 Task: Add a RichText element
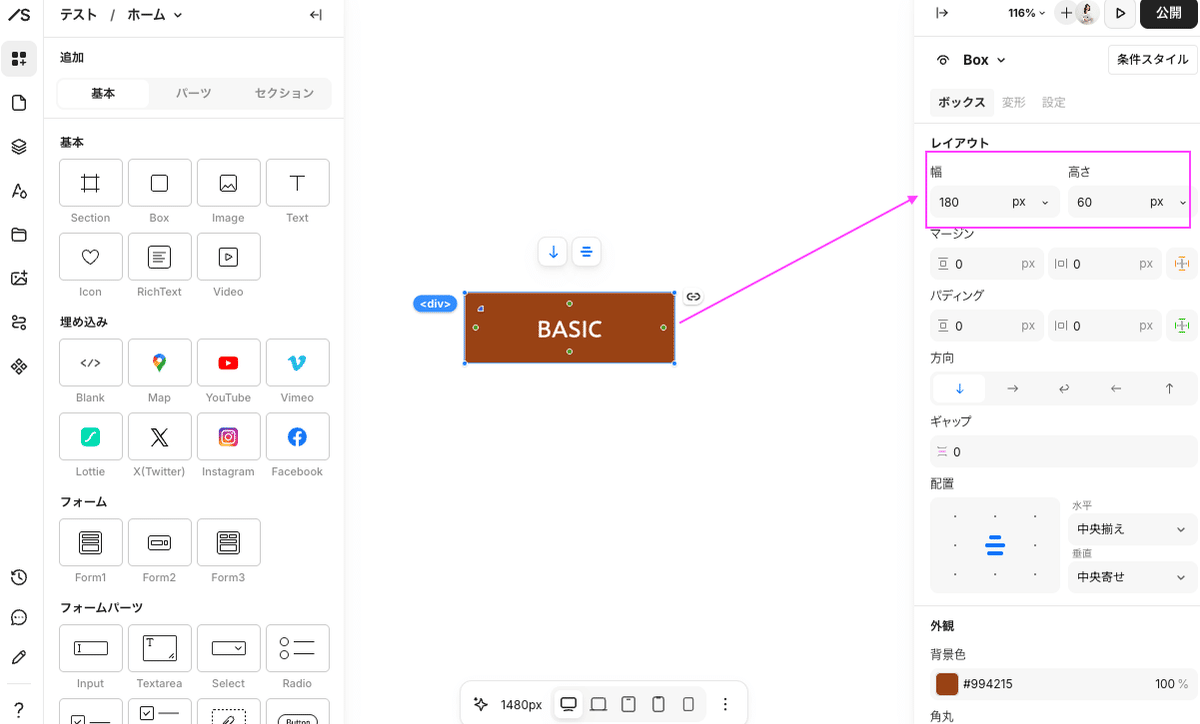point(160,257)
